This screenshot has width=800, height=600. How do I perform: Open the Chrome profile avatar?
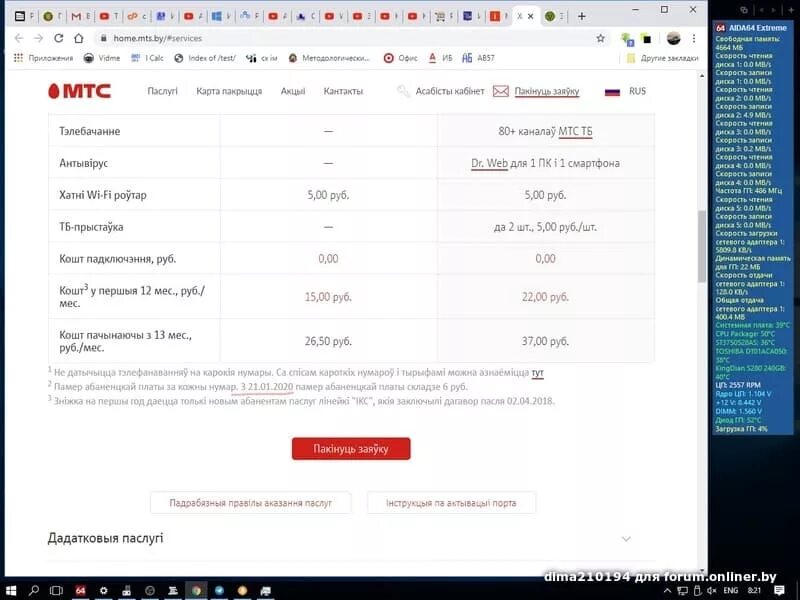[673, 38]
